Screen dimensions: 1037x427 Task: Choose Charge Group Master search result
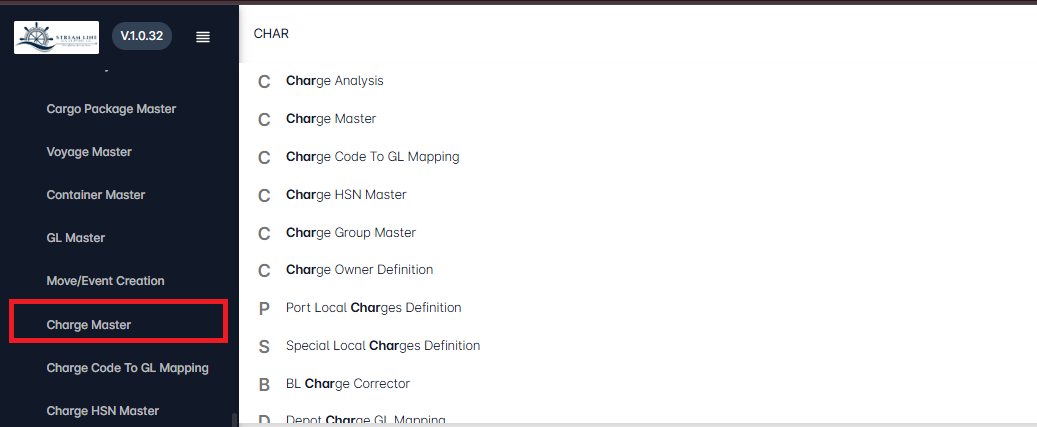coord(351,233)
